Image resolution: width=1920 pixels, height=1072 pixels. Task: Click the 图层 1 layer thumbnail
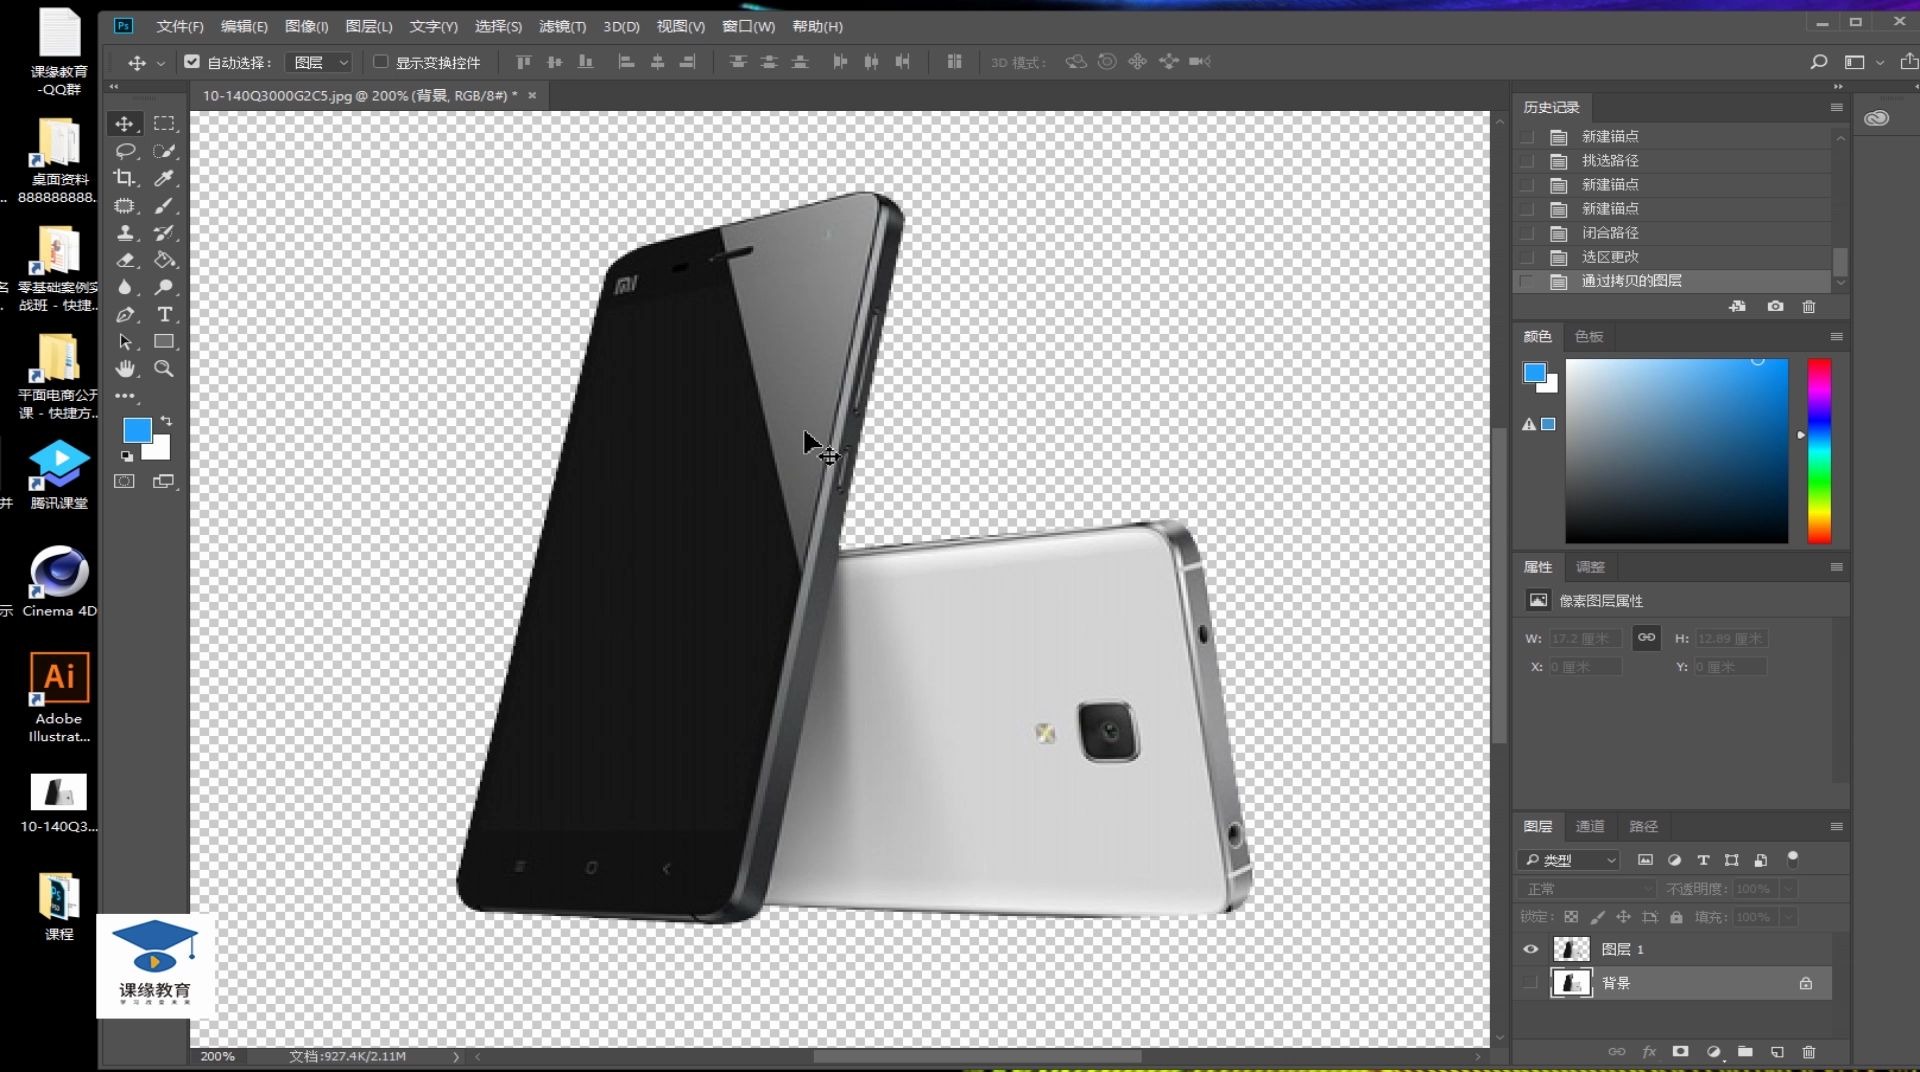click(1571, 949)
